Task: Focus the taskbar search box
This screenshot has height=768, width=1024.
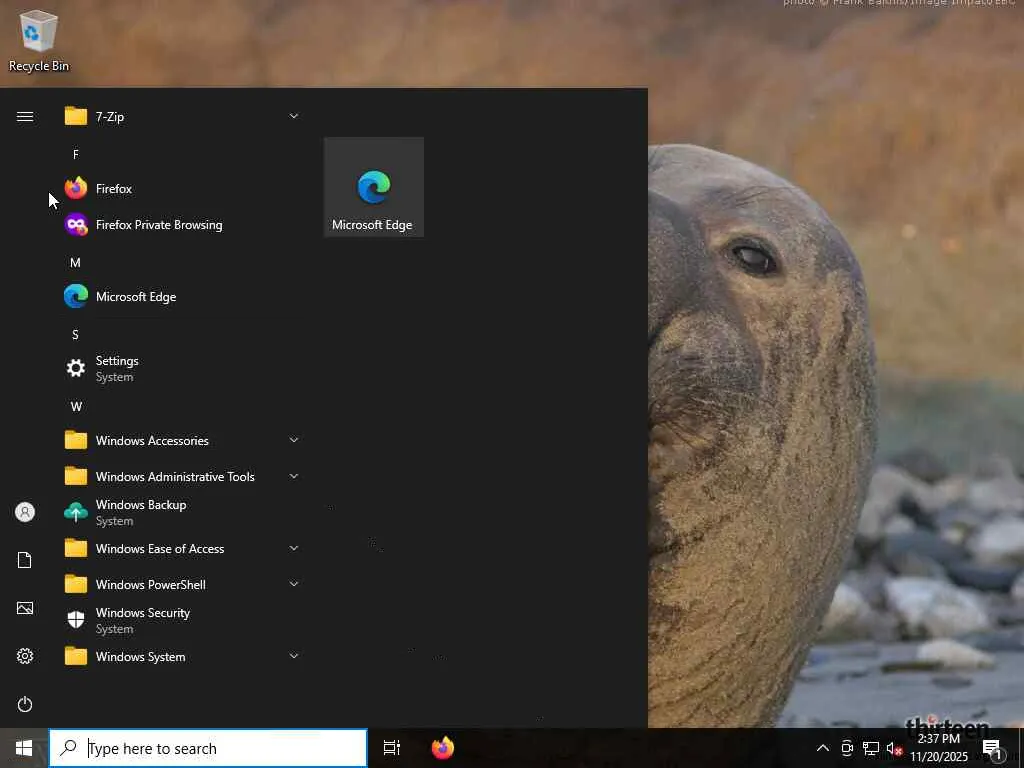Action: coord(208,748)
